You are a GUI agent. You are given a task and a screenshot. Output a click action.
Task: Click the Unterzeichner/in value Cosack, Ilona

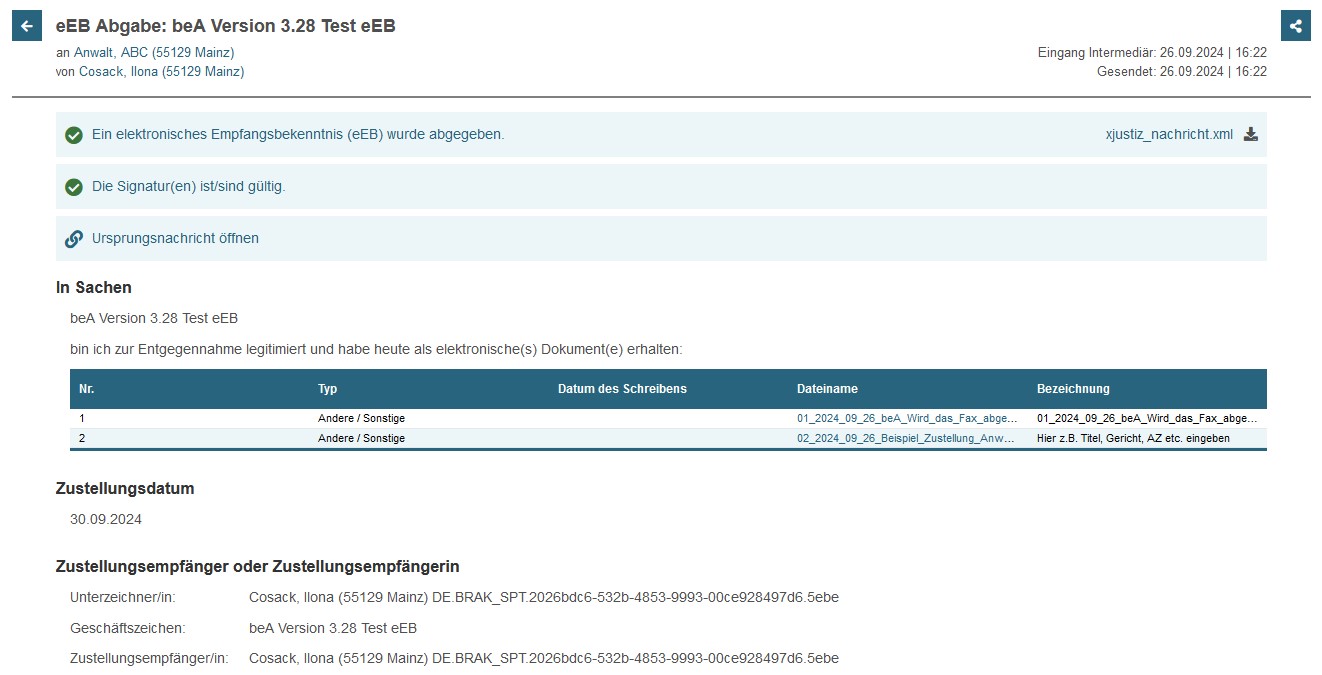[x=544, y=598]
